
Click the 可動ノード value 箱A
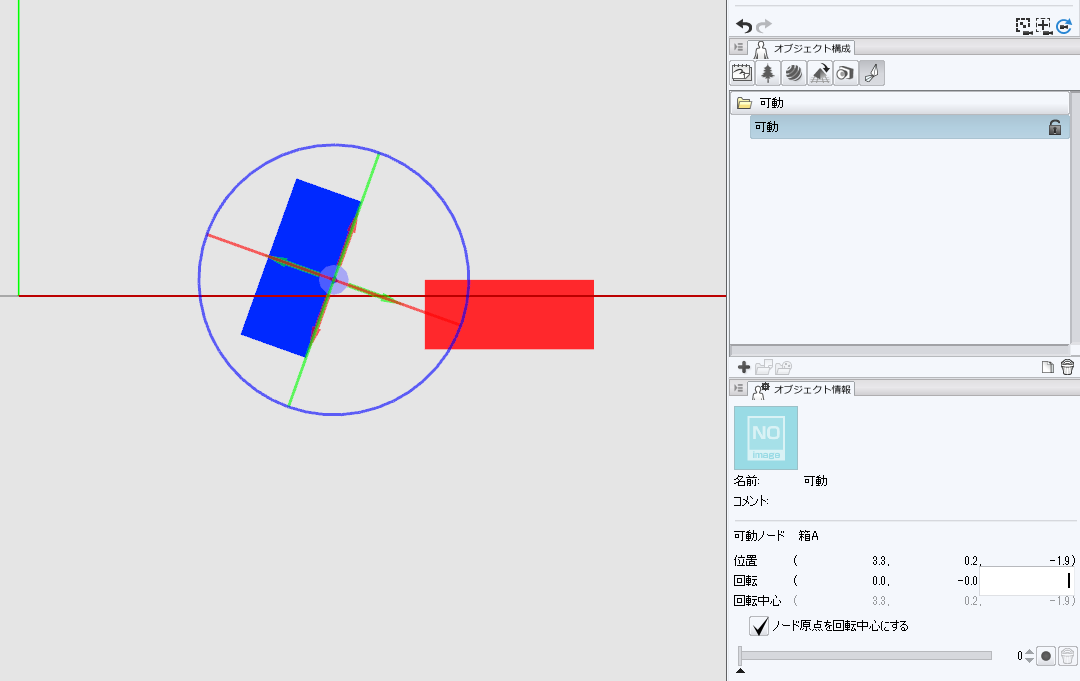click(x=809, y=535)
